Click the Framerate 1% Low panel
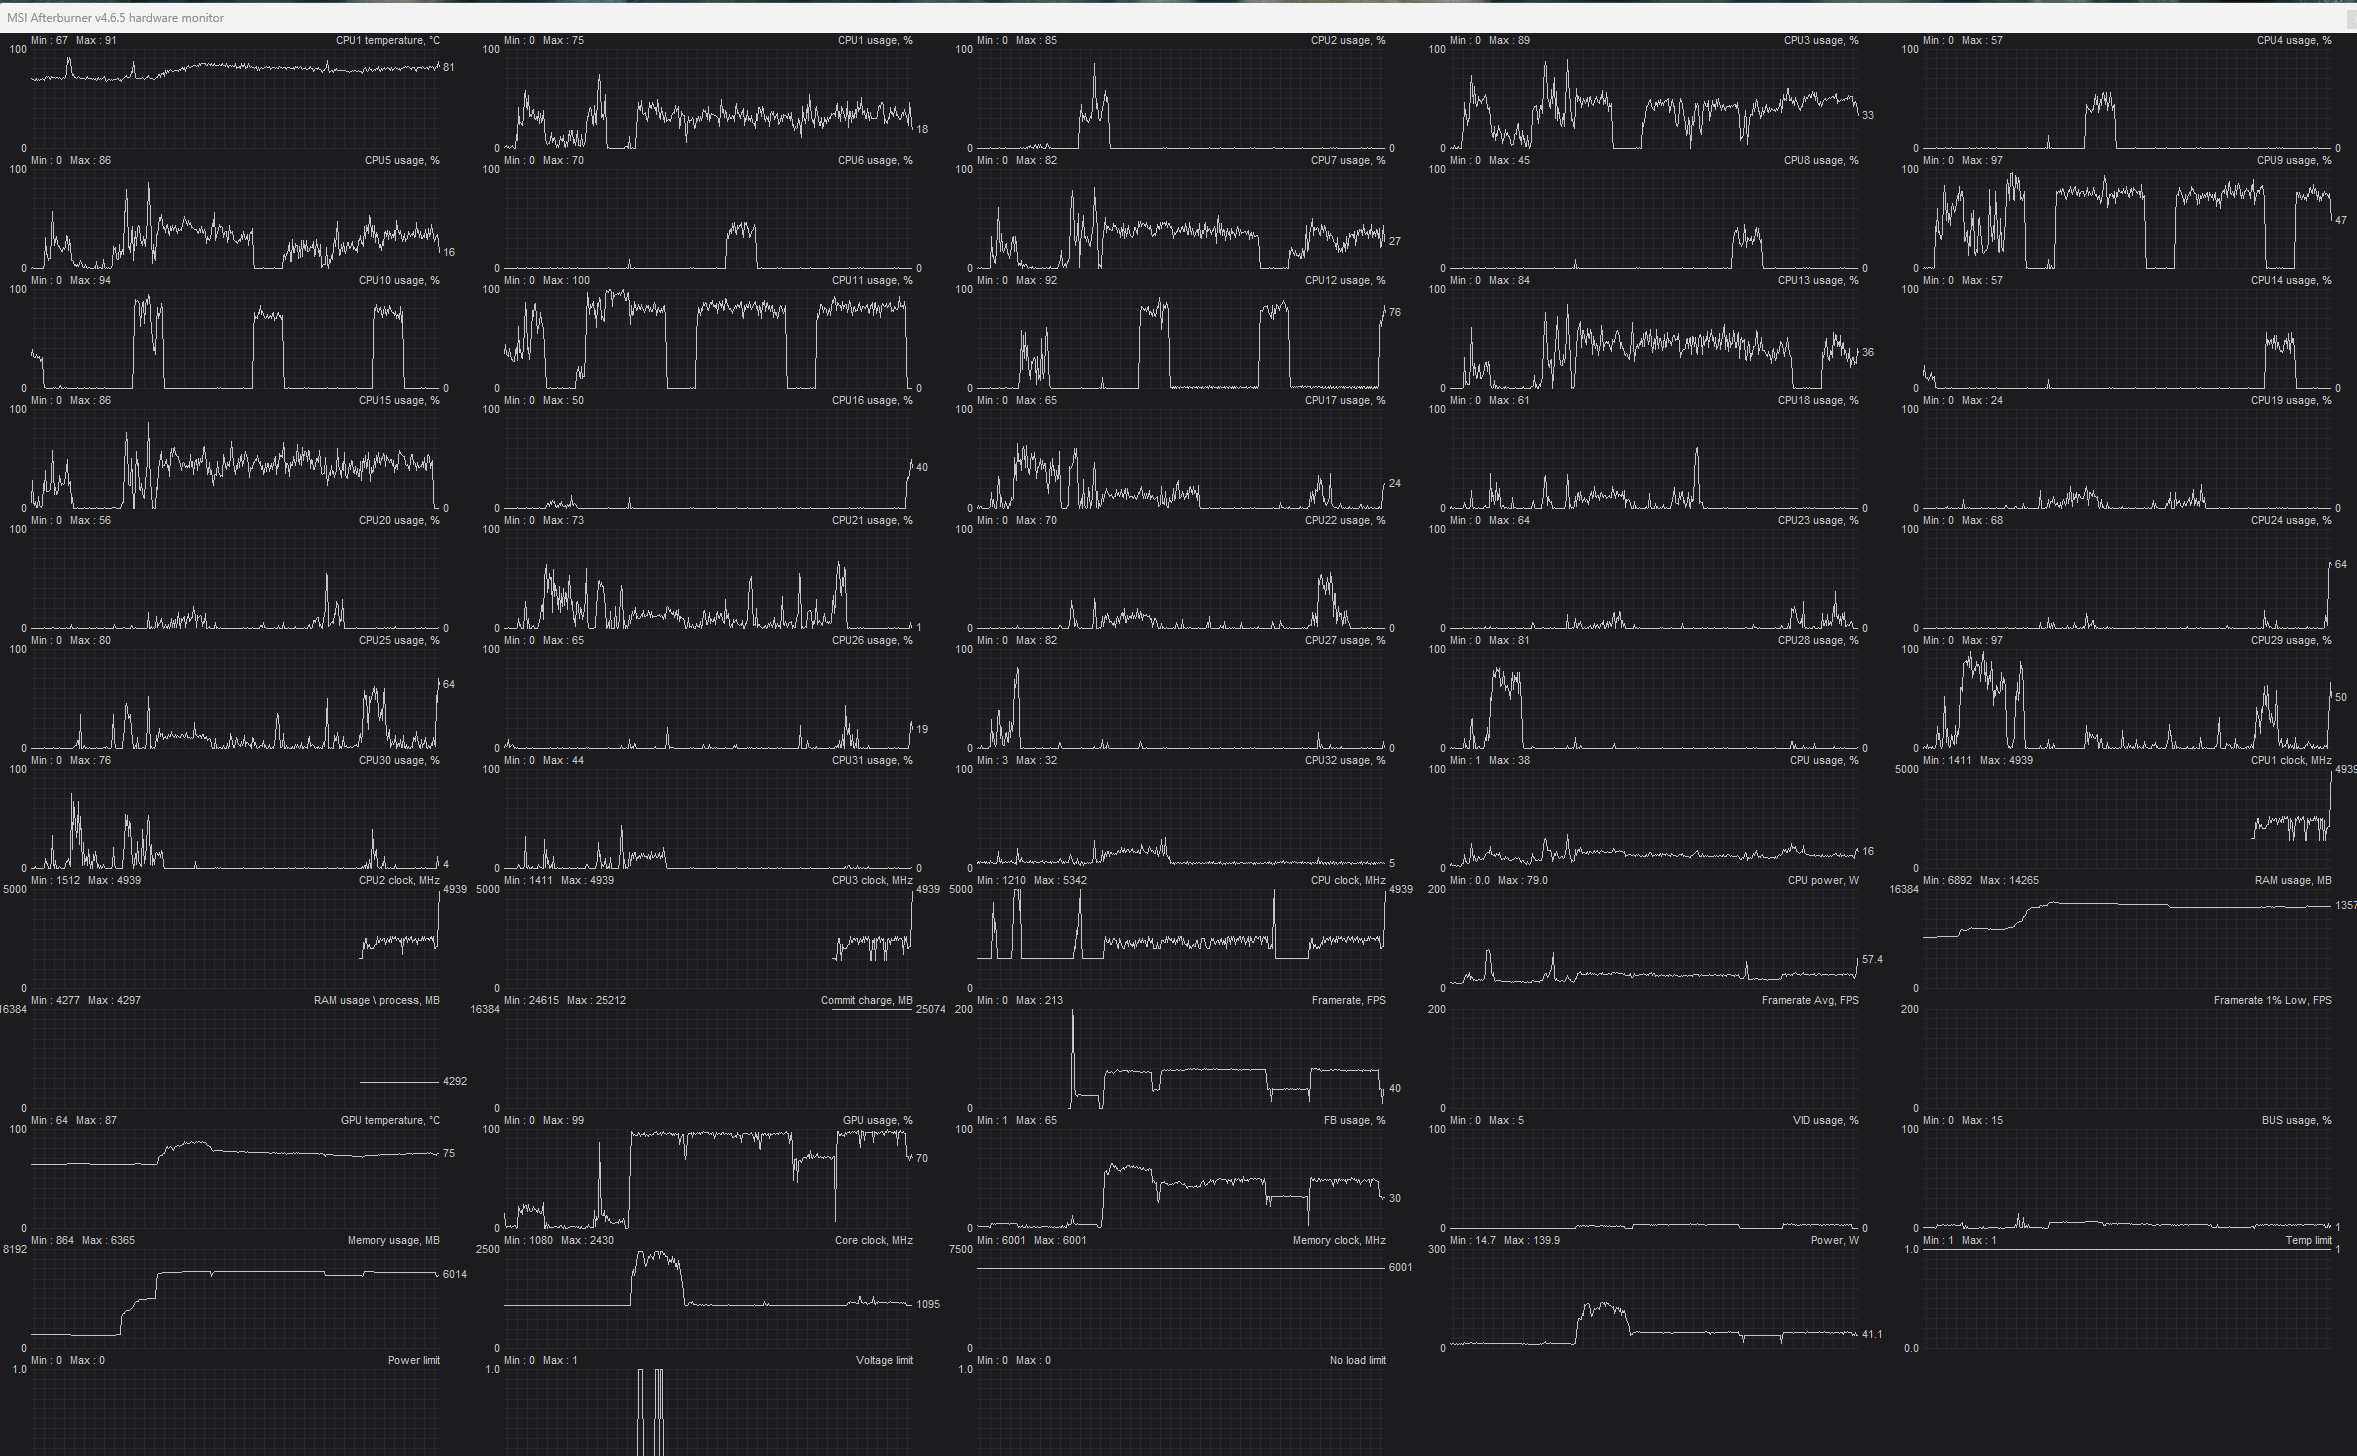The width and height of the screenshot is (2357, 1456). pos(2126,1058)
